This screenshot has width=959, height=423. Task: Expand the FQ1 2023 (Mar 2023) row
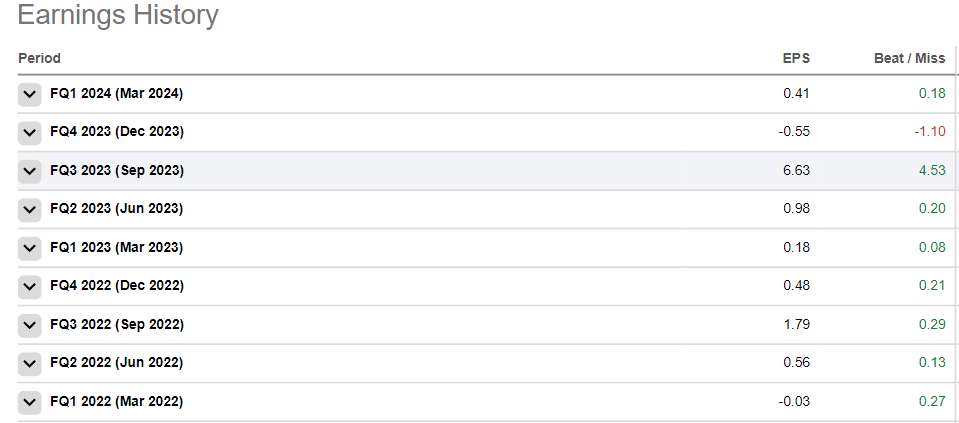pyautogui.click(x=30, y=248)
